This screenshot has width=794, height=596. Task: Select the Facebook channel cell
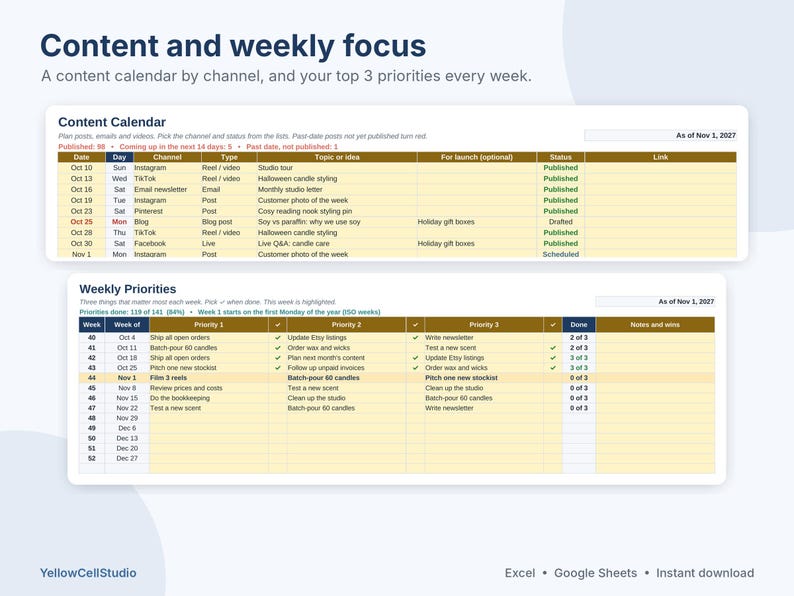tap(167, 244)
